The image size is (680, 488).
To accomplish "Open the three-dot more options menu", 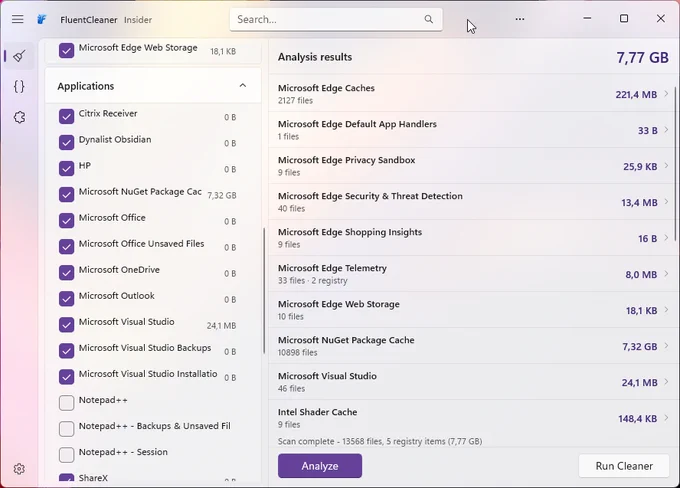I will (520, 19).
